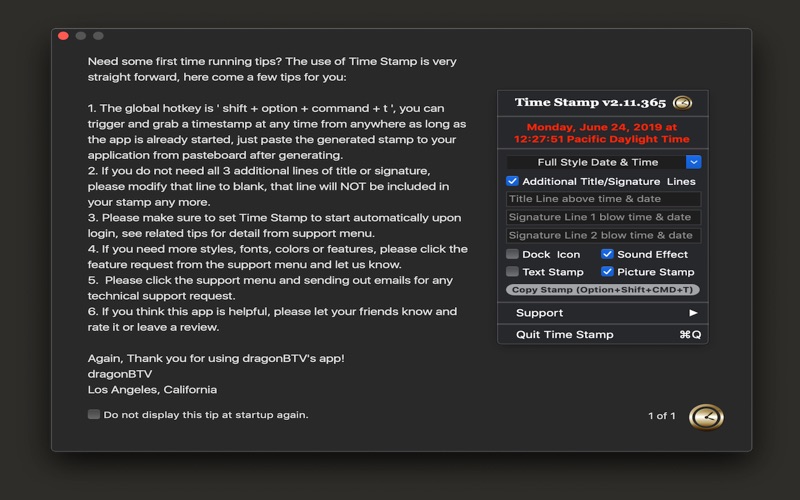This screenshot has width=800, height=500.
Task: Check 'Do not display this tip at startup again'
Action: (x=93, y=414)
